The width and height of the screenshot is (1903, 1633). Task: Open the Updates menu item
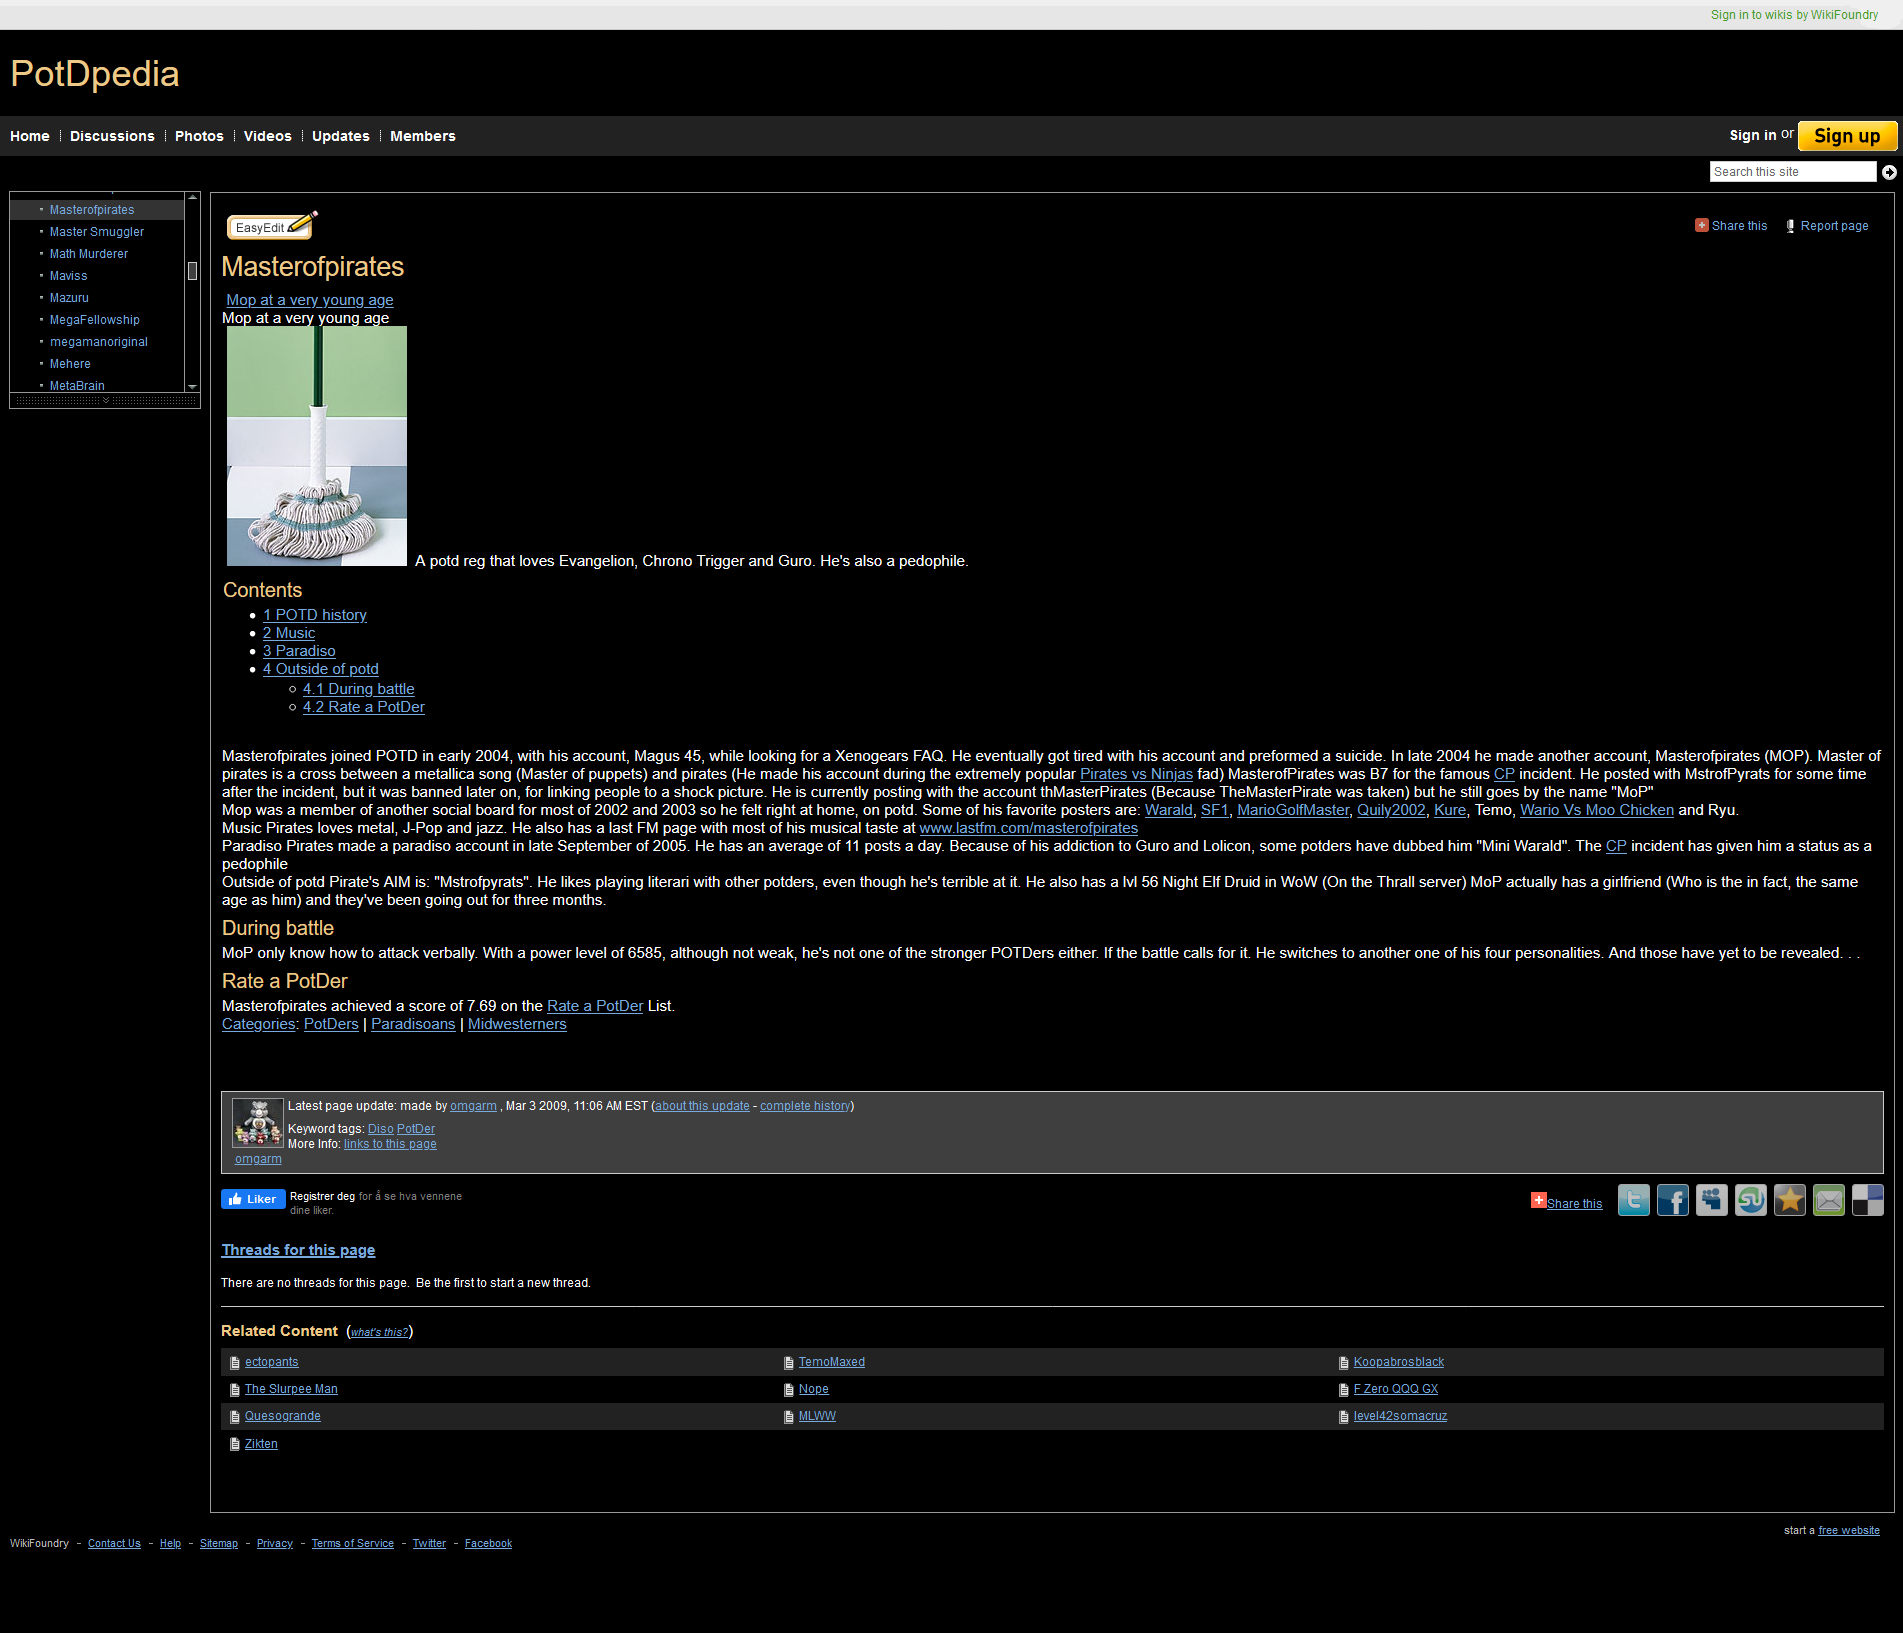341,136
